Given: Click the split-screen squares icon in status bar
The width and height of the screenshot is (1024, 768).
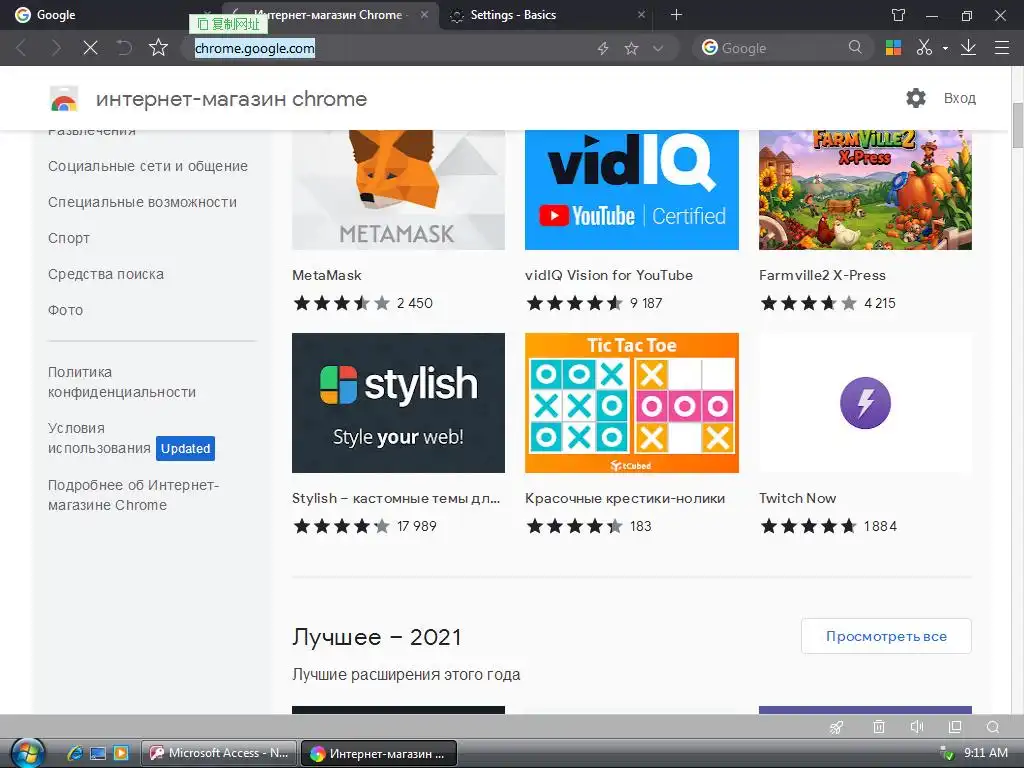Looking at the screenshot, I should tap(955, 727).
